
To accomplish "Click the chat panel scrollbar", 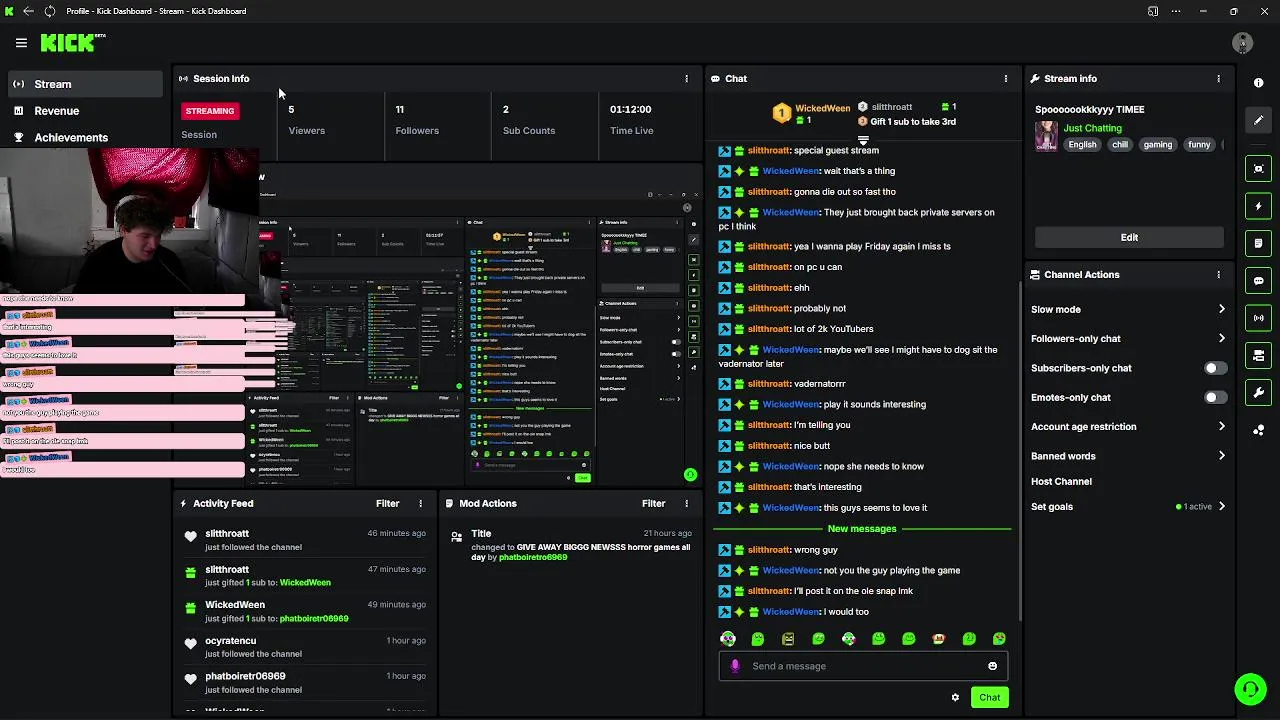I will coord(1019,450).
